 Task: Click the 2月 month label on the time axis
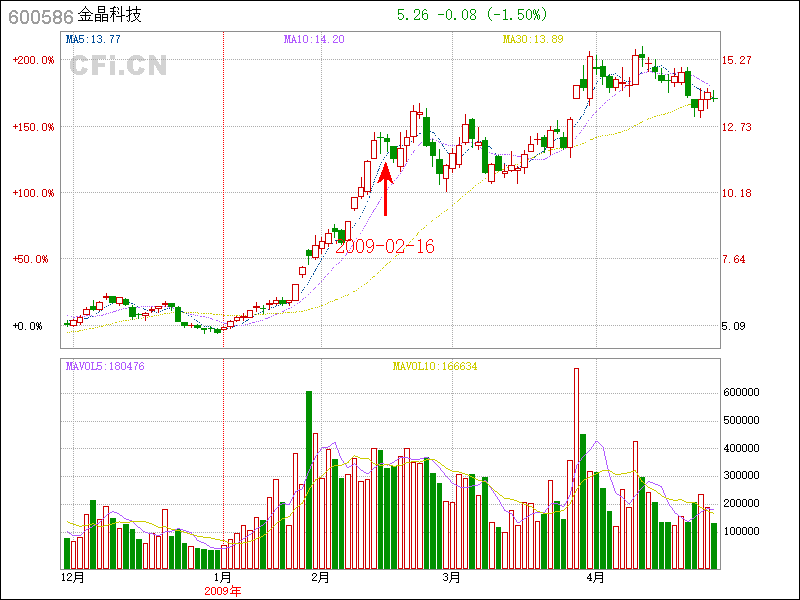point(320,577)
